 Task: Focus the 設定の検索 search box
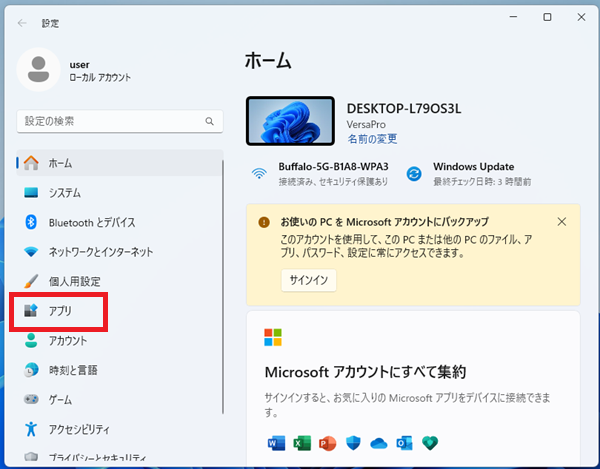120,121
